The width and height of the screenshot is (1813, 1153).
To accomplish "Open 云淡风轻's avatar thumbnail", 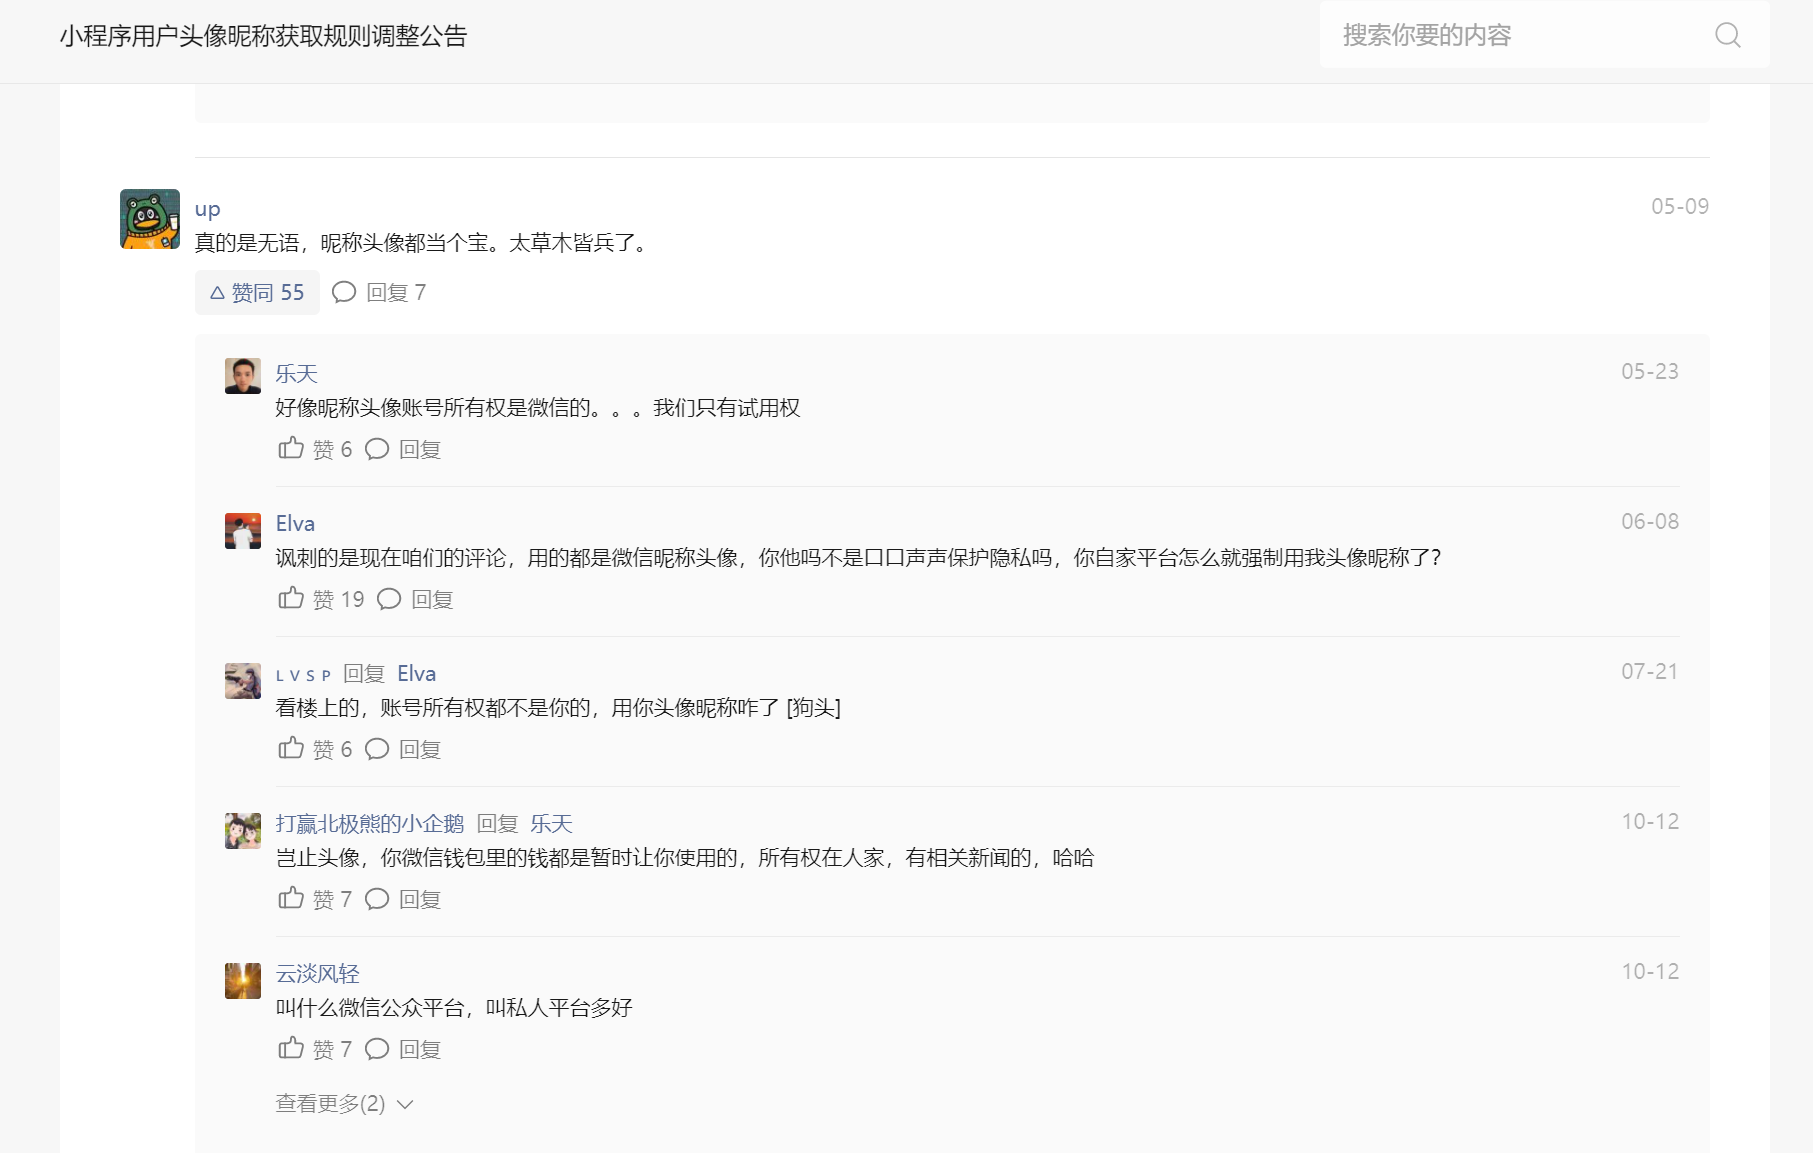I will click(x=243, y=981).
